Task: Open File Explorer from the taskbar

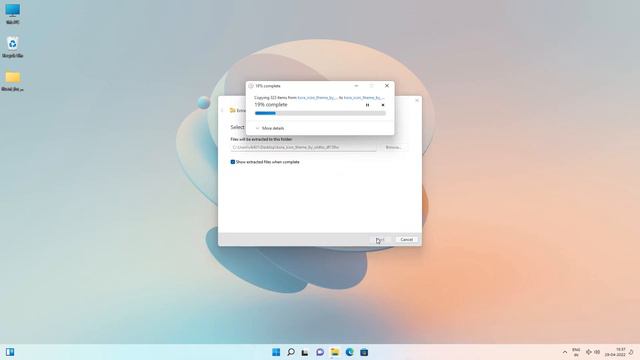Action: click(x=335, y=352)
